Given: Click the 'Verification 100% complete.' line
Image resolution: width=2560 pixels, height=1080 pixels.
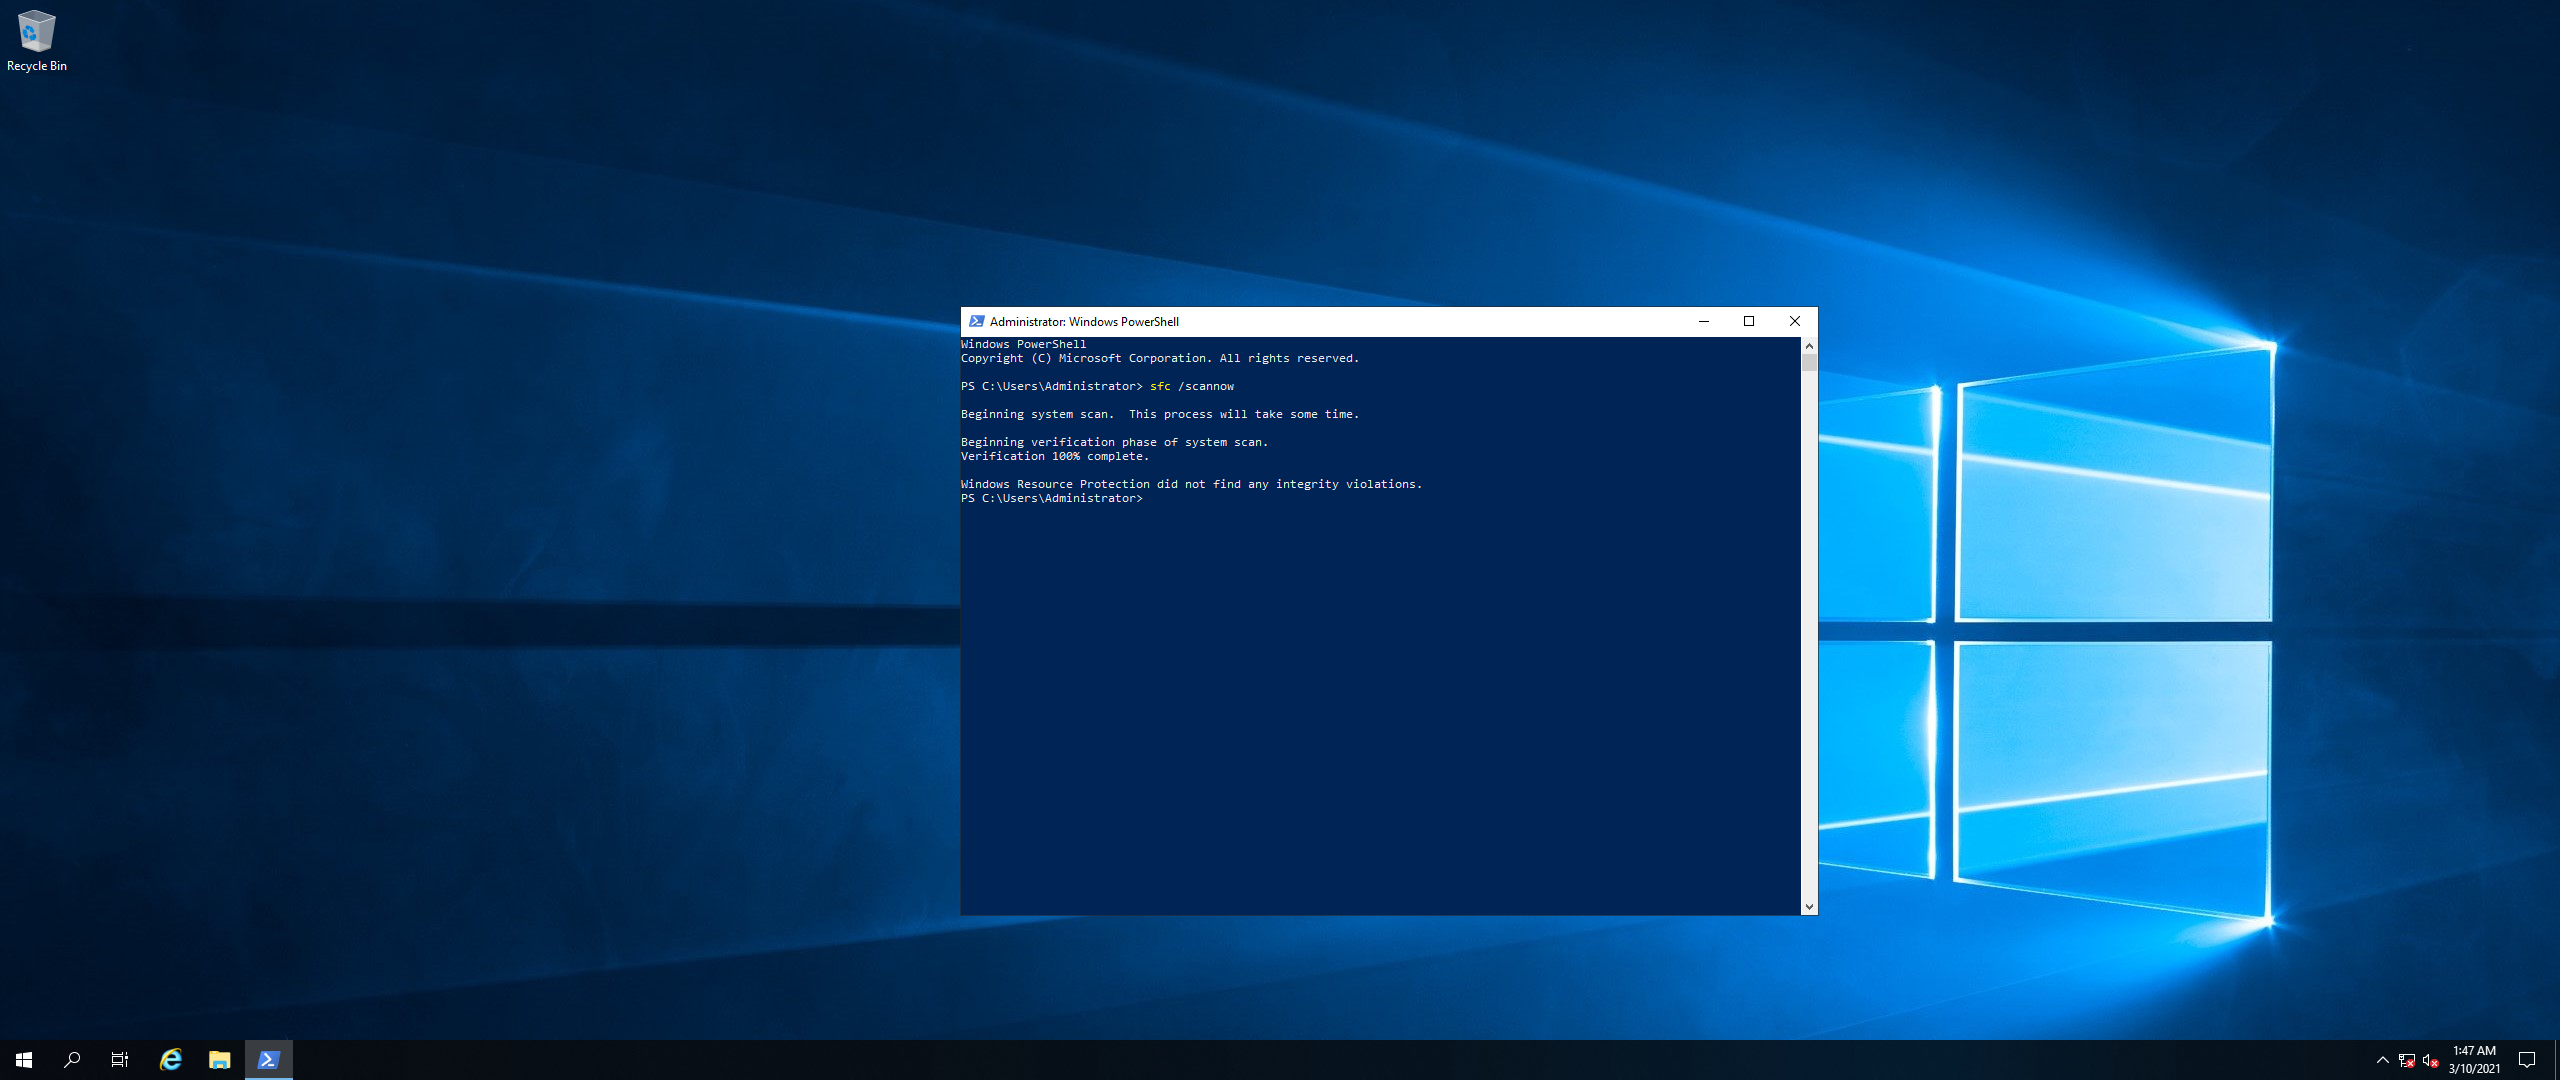Looking at the screenshot, I should pyautogui.click(x=1055, y=456).
